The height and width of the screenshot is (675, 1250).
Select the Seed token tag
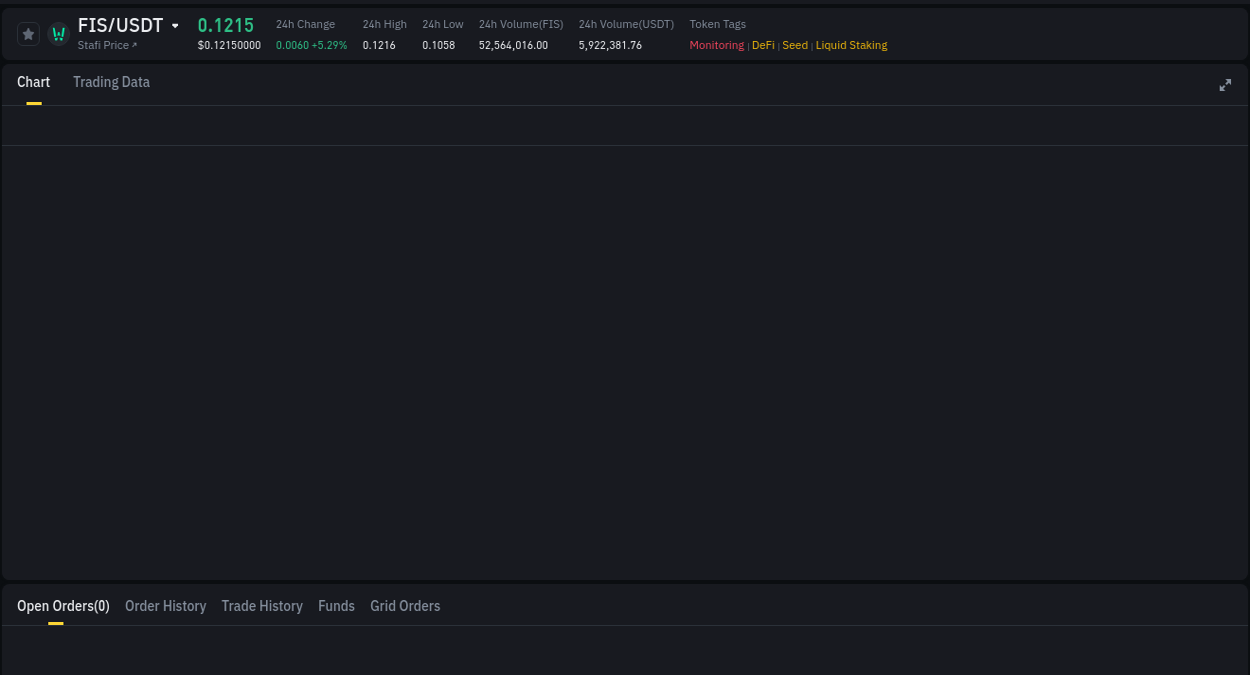coord(794,45)
